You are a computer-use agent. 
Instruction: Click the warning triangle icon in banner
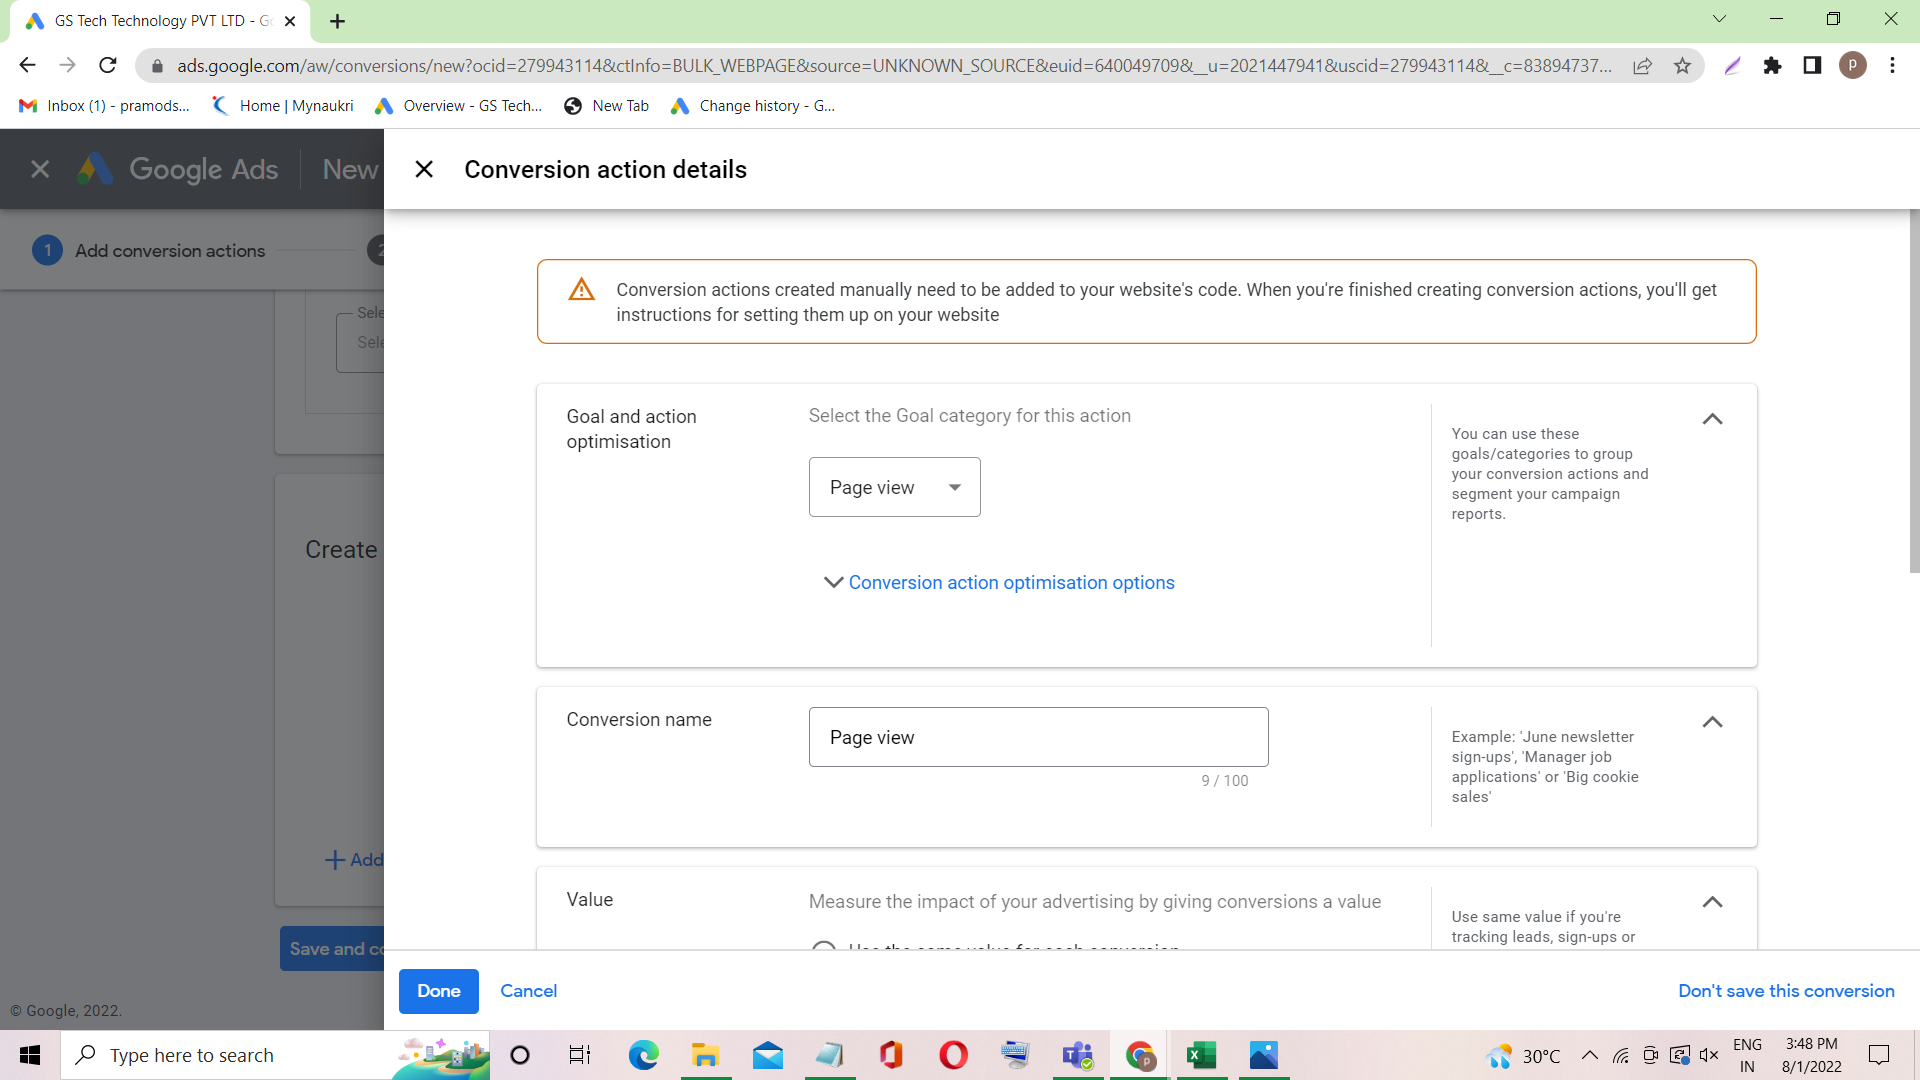581,290
